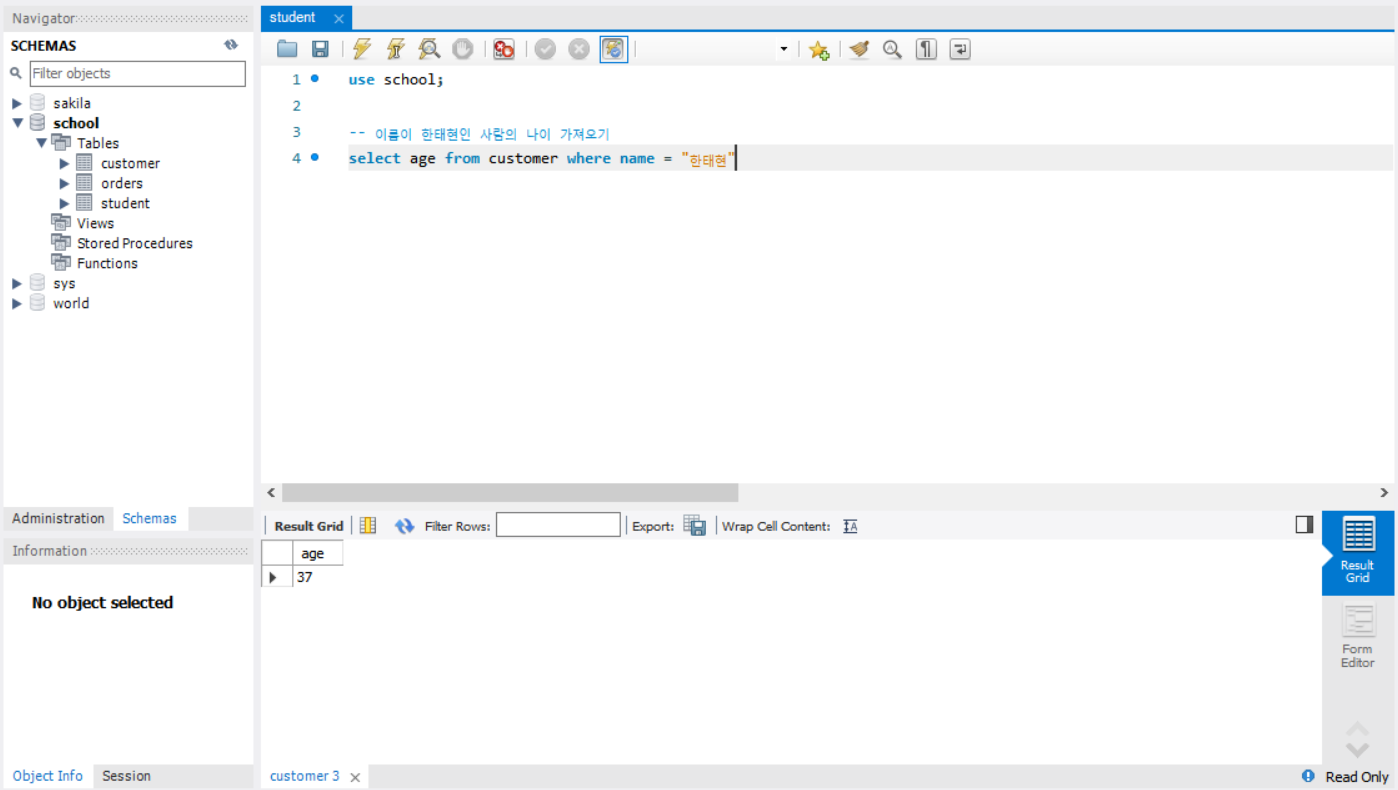
Task: Click the school database icon
Action: 38,123
